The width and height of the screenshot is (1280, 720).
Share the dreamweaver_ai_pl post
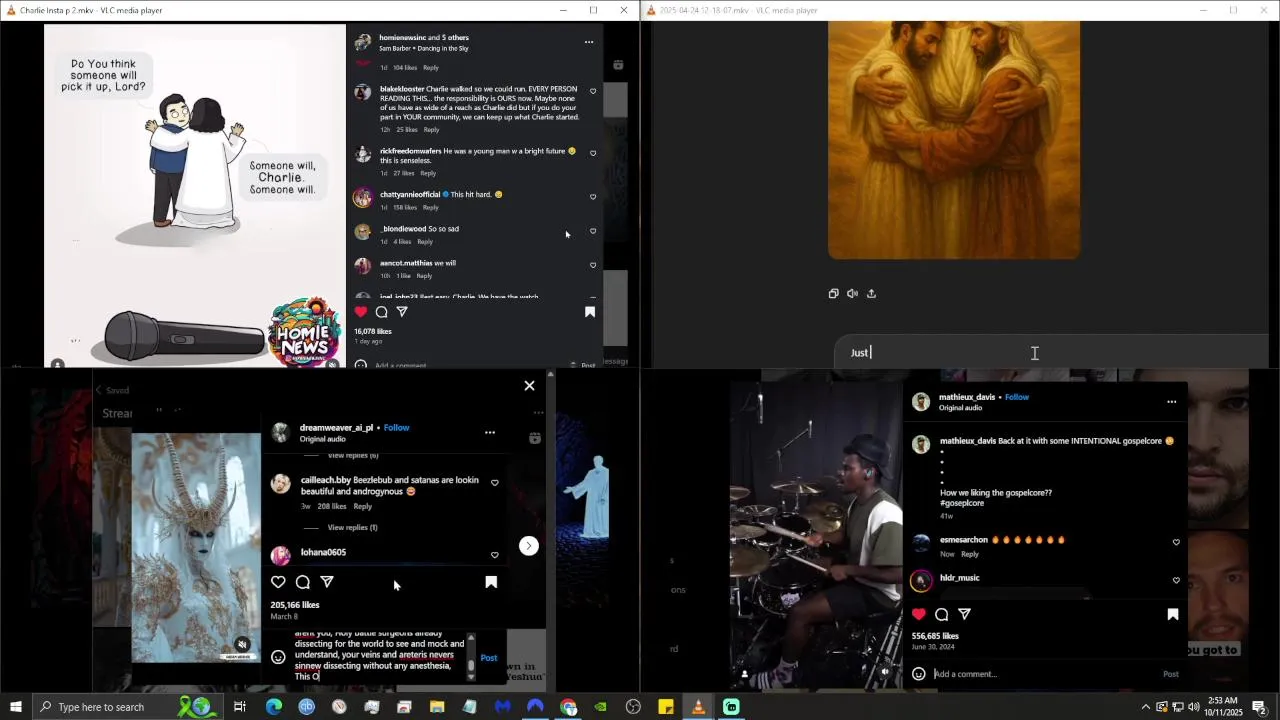(x=327, y=582)
